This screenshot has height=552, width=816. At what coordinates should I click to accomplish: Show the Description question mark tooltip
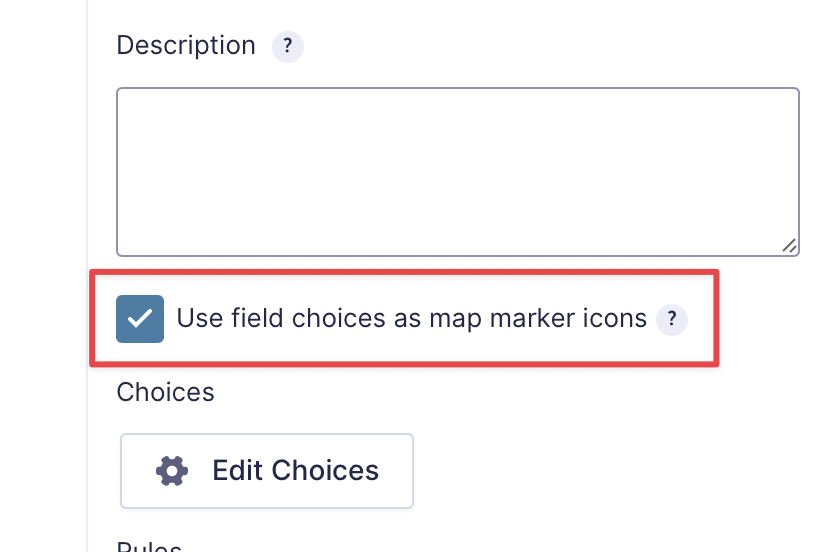tap(287, 46)
